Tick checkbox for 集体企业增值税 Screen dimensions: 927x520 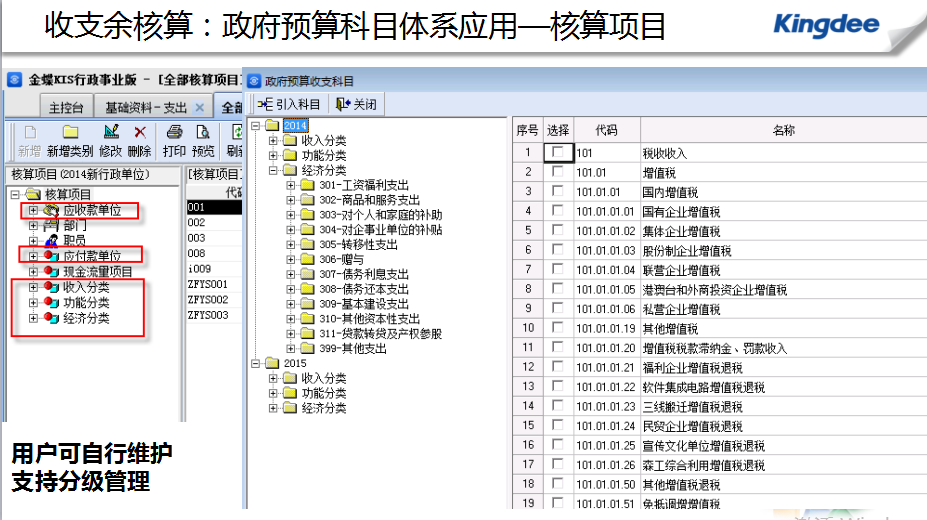pos(558,230)
